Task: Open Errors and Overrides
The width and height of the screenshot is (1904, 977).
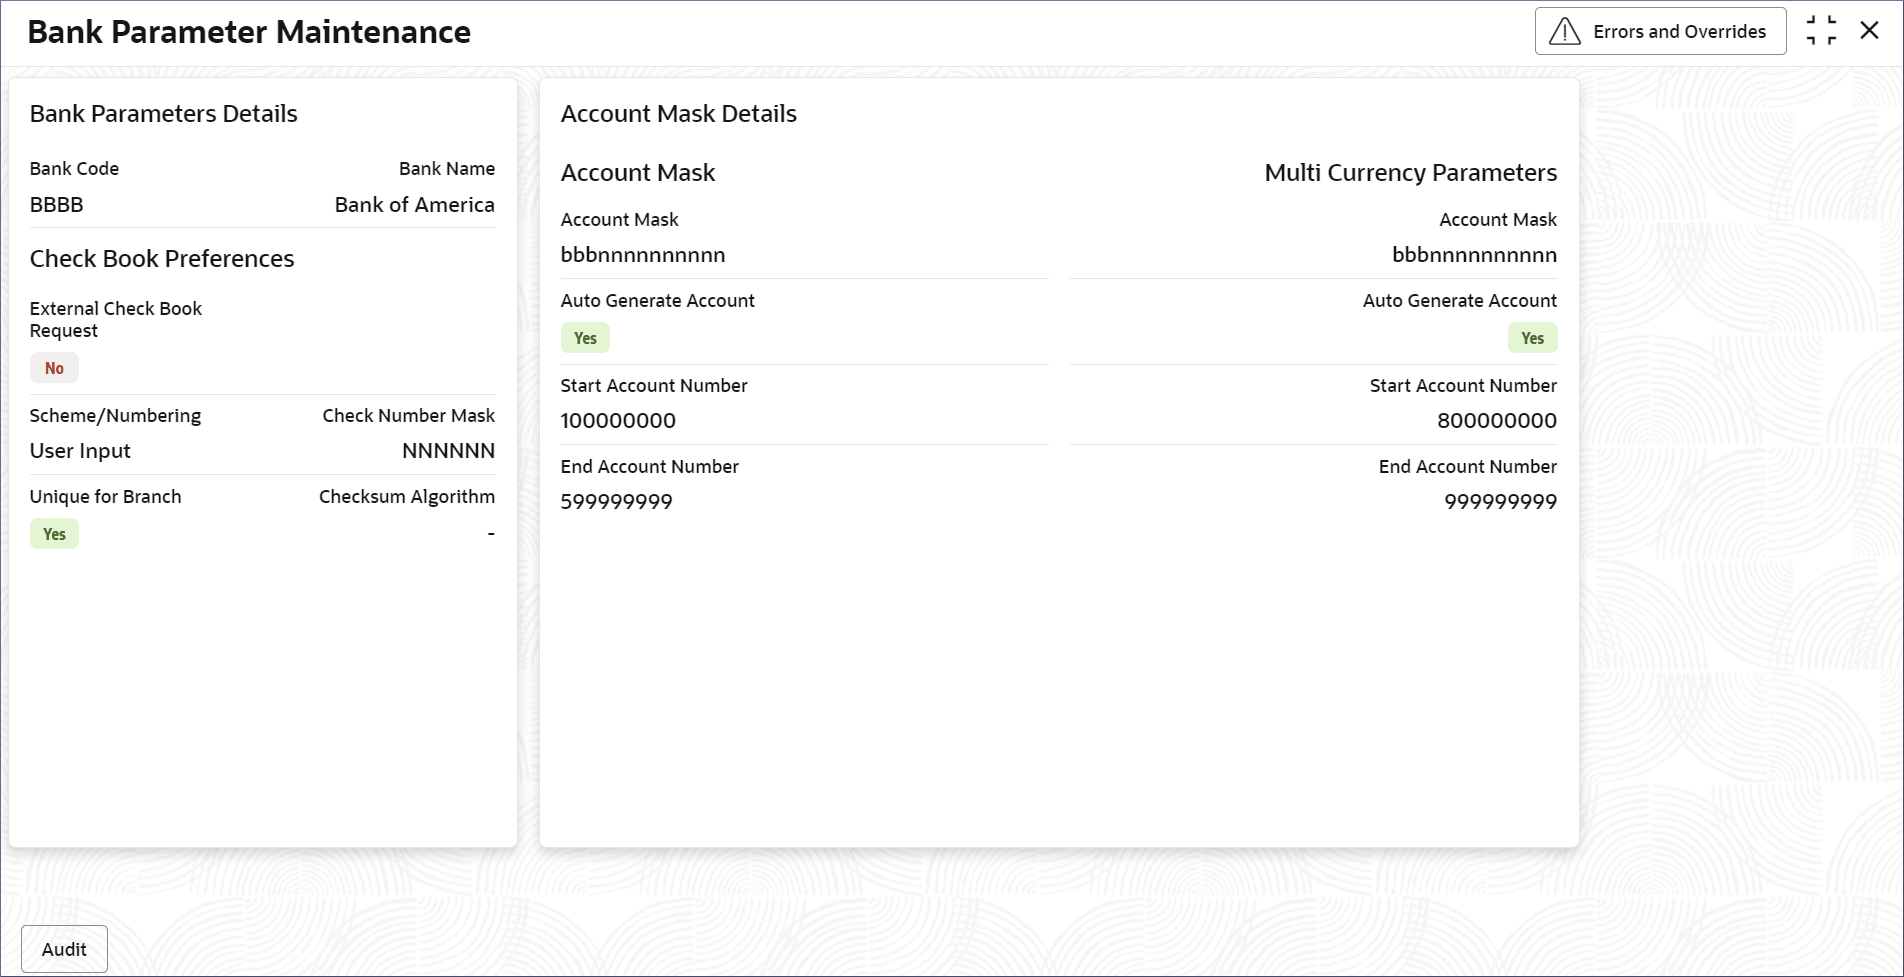Action: click(x=1679, y=32)
